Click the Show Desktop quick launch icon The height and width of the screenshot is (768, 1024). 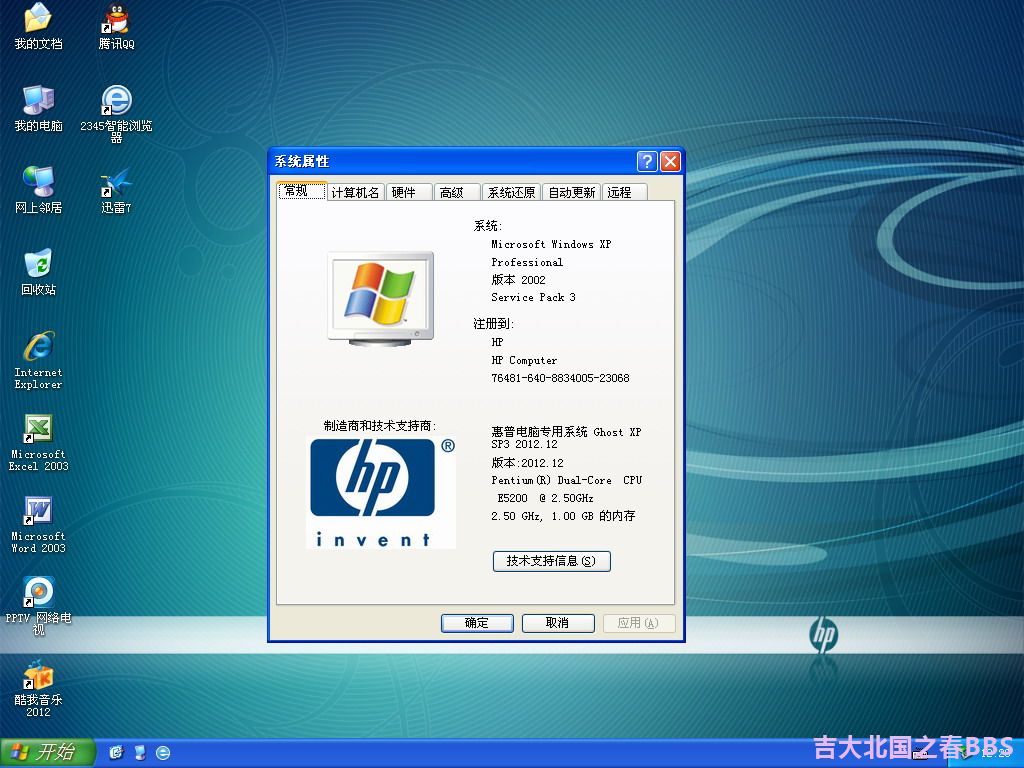(116, 752)
